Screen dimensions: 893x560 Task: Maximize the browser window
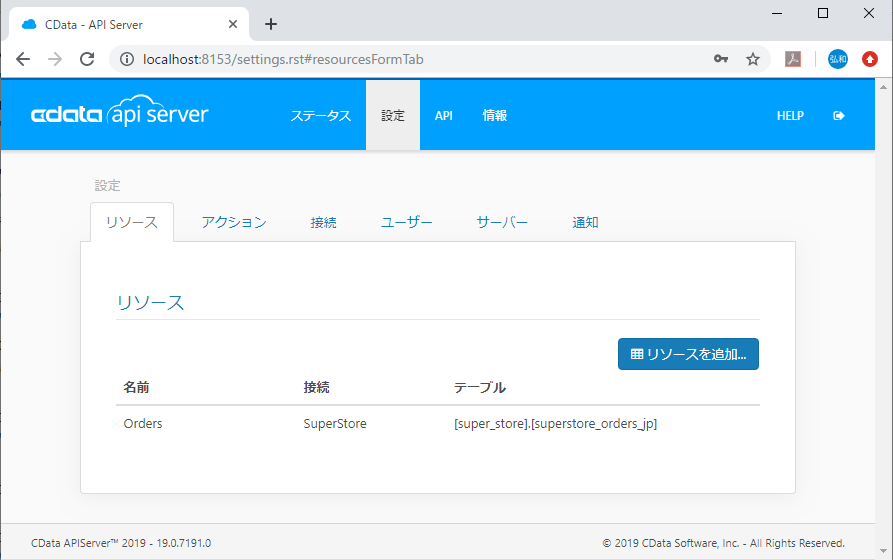pyautogui.click(x=822, y=13)
